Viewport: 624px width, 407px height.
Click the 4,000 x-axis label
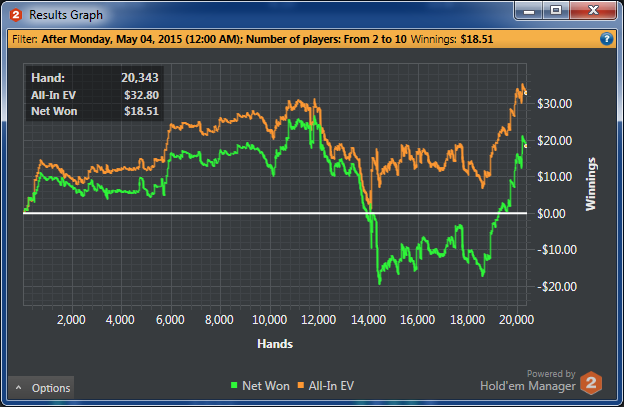120,320
